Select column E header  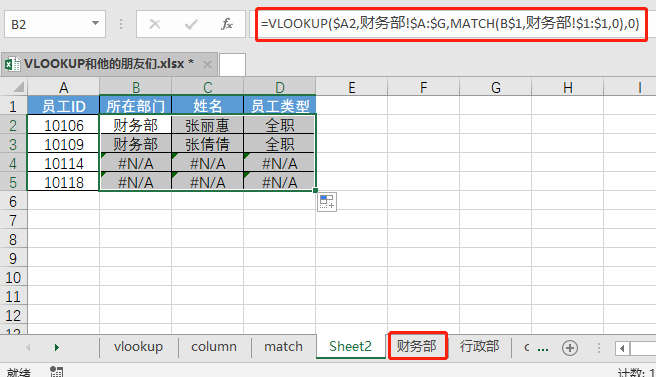tap(351, 87)
